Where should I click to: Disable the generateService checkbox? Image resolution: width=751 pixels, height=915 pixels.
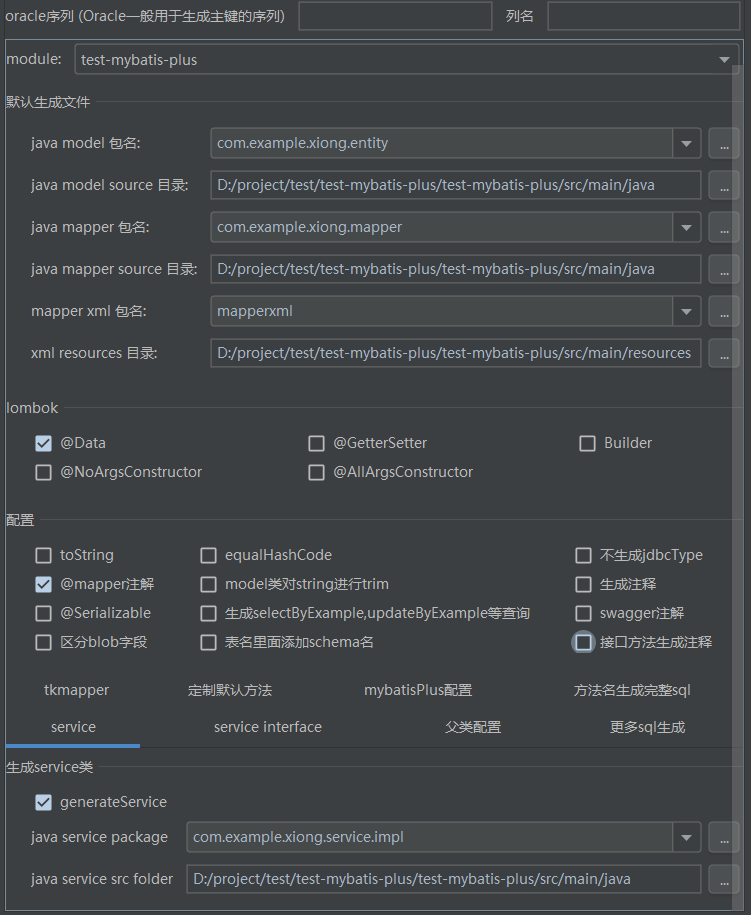(43, 802)
